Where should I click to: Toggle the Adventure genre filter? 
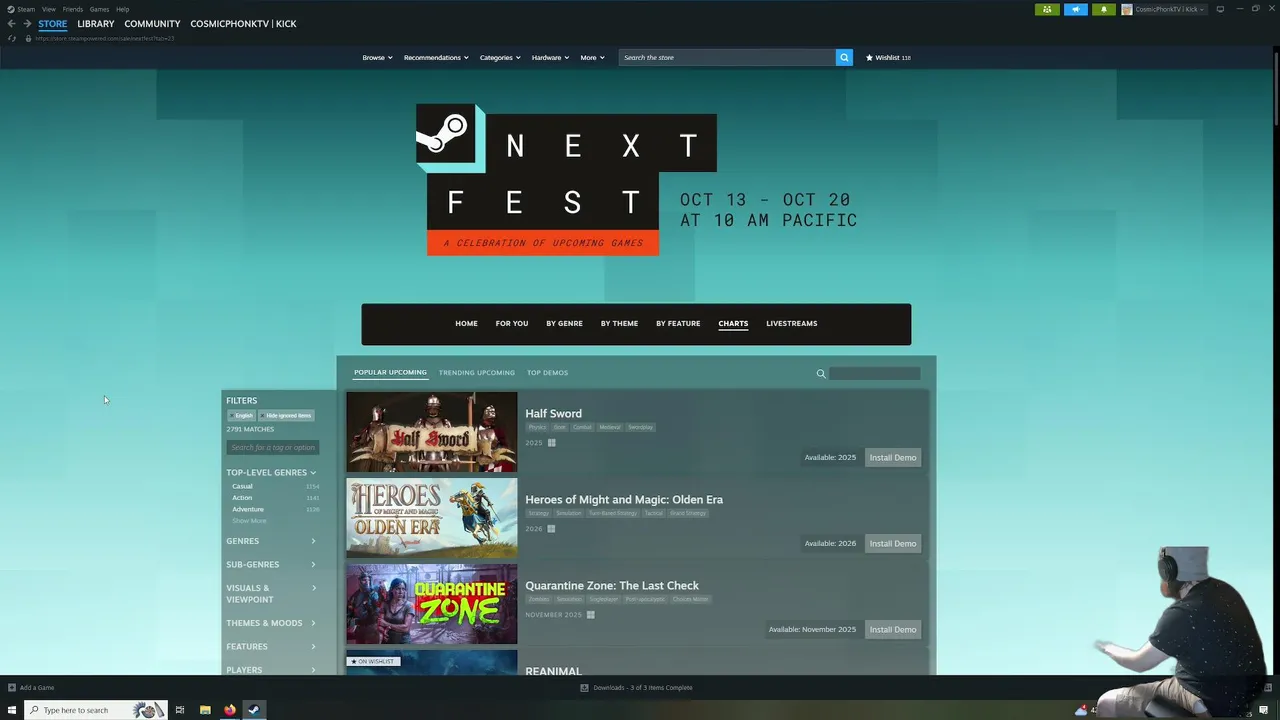point(248,509)
